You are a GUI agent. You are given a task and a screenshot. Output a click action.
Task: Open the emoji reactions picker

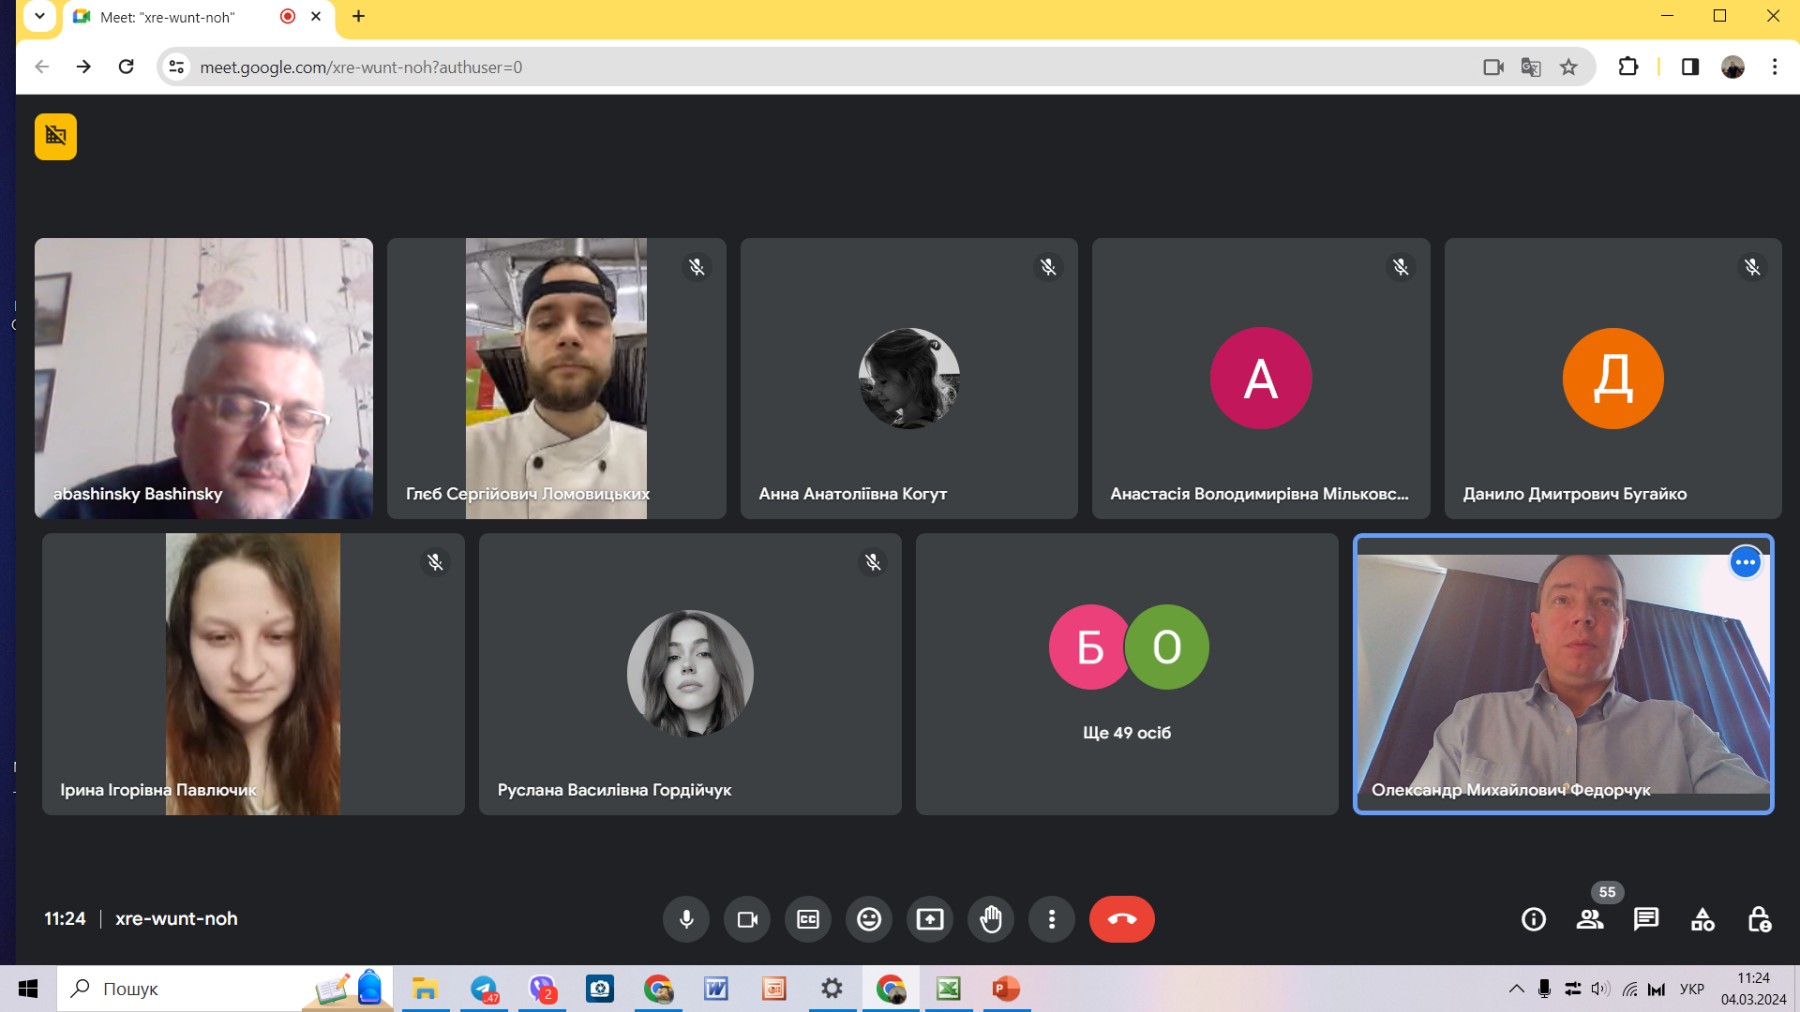[869, 919]
